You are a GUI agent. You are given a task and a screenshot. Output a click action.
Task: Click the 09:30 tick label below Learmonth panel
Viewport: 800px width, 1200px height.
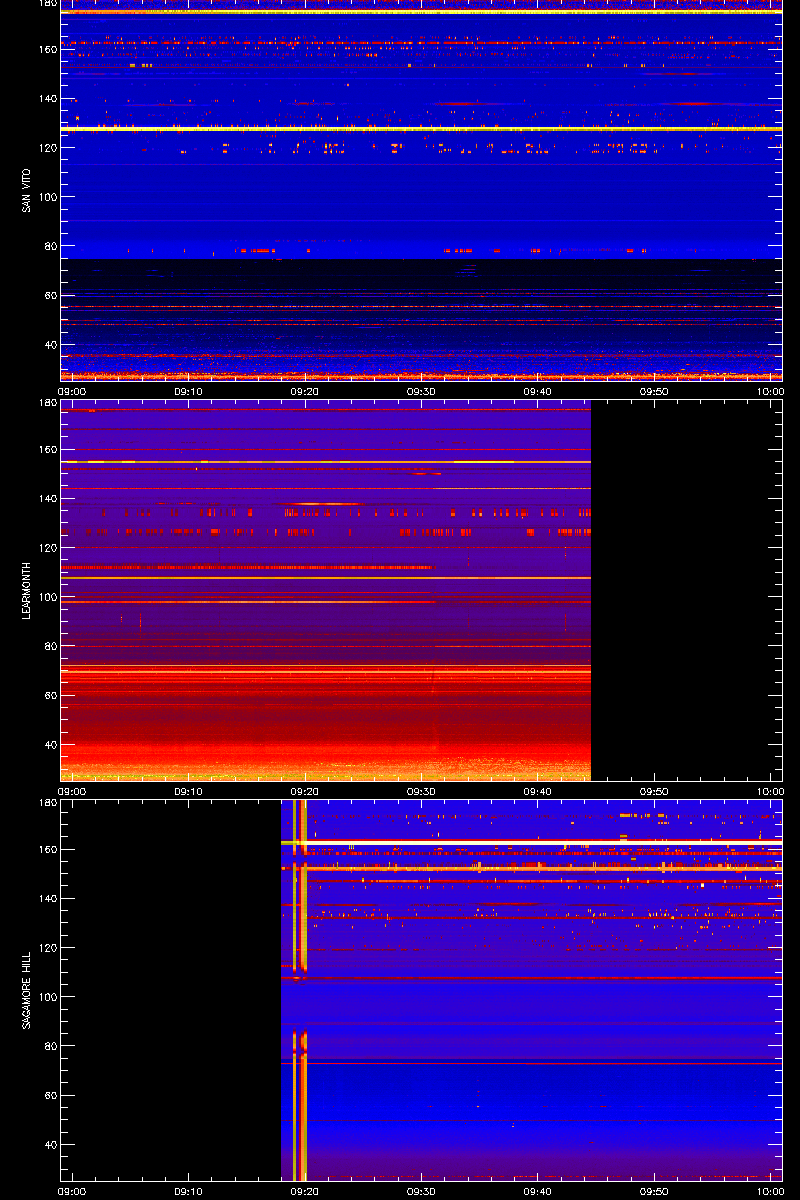point(421,792)
